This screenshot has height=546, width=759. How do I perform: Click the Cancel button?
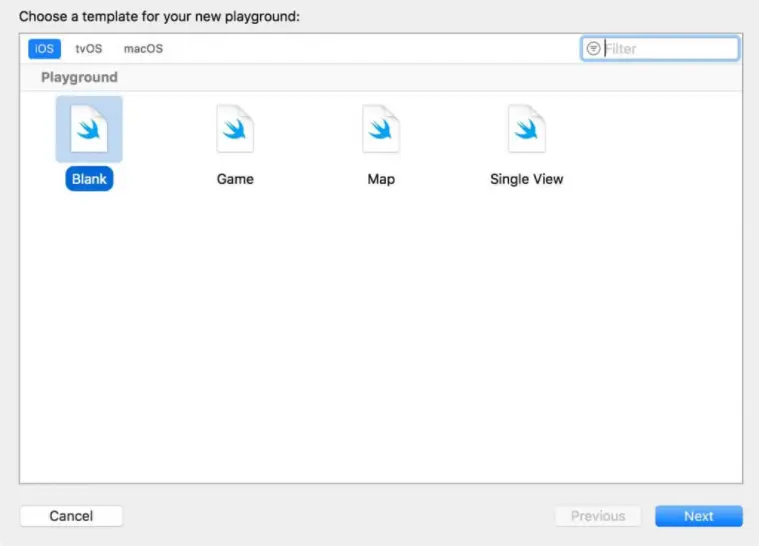point(71,516)
